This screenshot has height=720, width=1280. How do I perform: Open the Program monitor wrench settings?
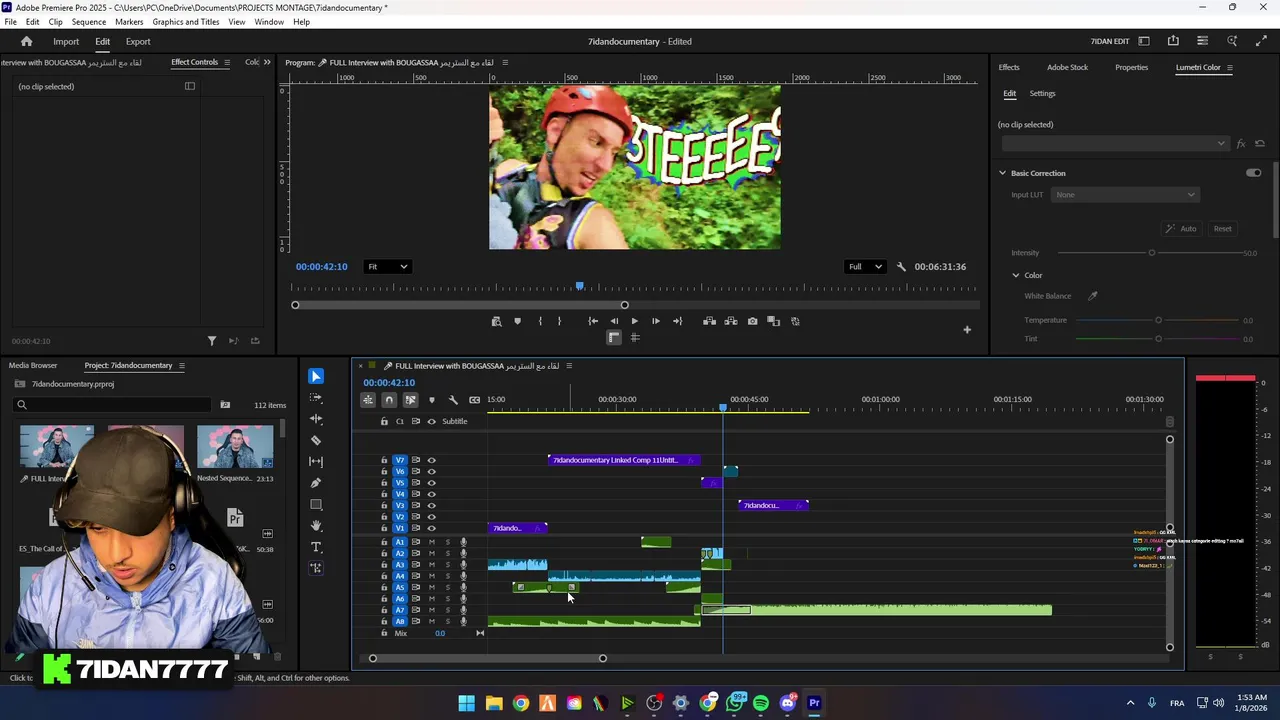[x=901, y=267]
